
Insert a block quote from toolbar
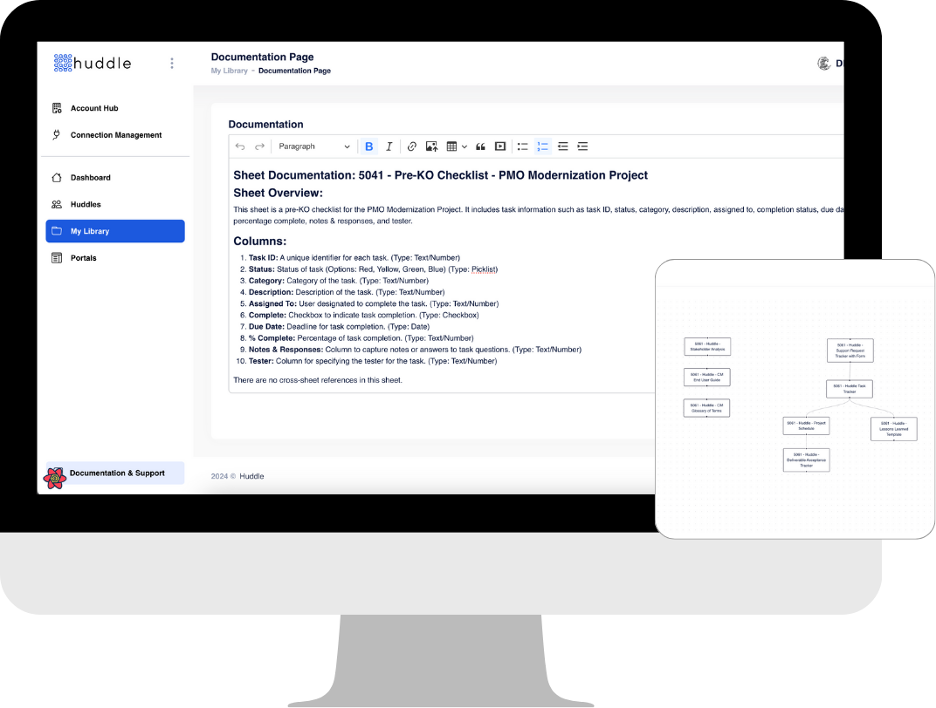481,147
